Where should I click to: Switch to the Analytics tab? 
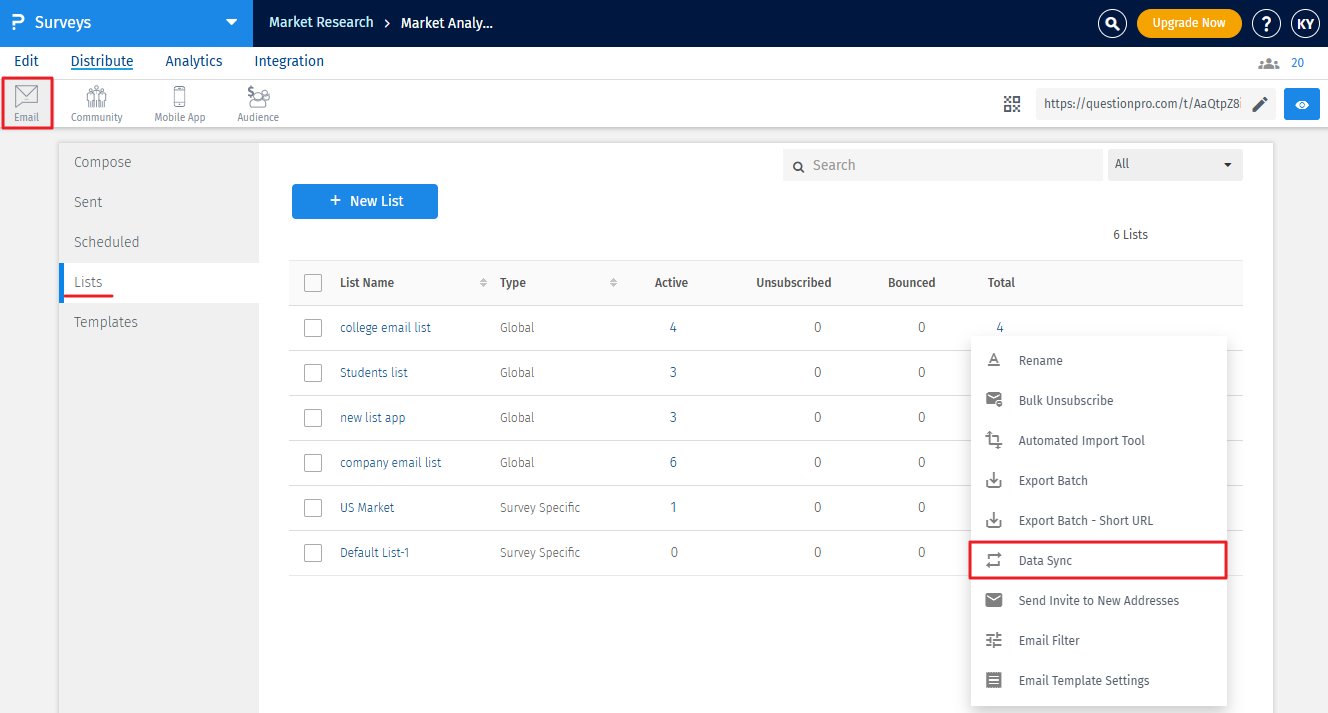tap(194, 62)
